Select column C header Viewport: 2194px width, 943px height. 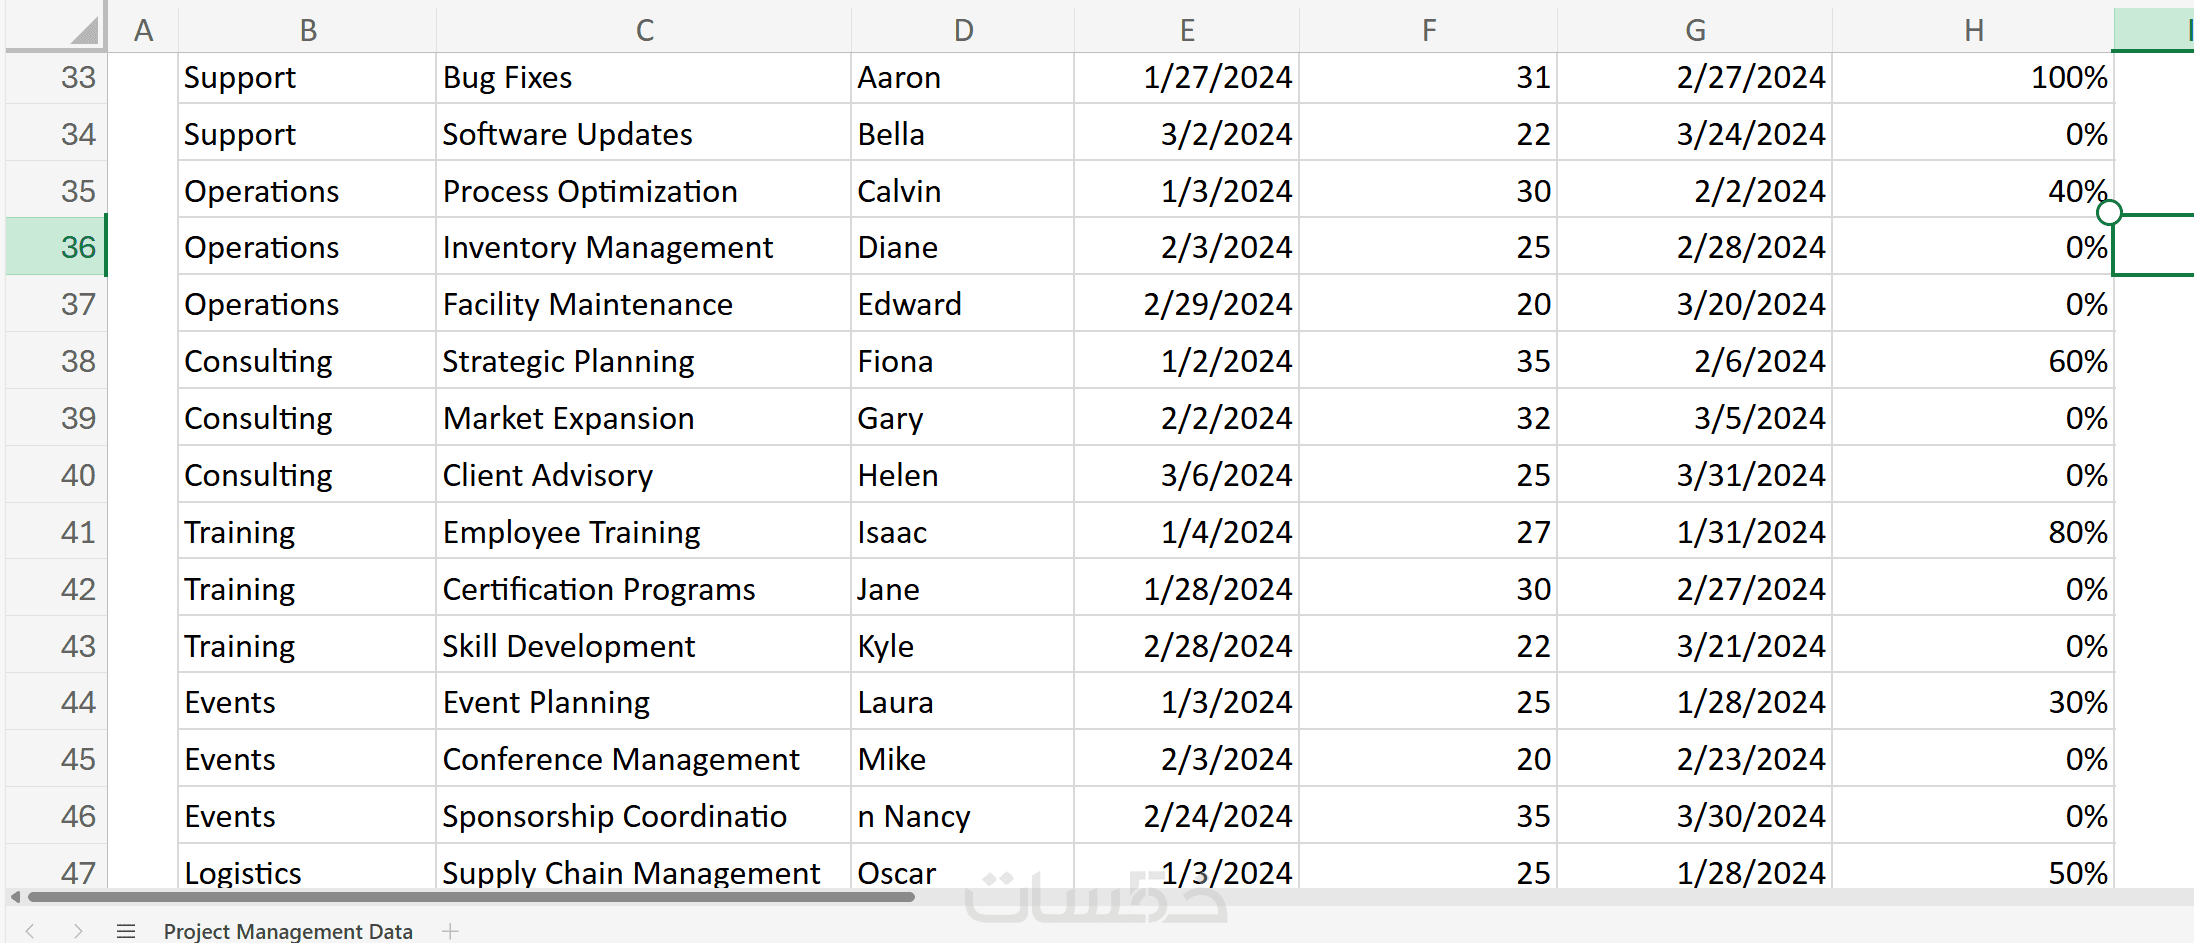(x=644, y=30)
